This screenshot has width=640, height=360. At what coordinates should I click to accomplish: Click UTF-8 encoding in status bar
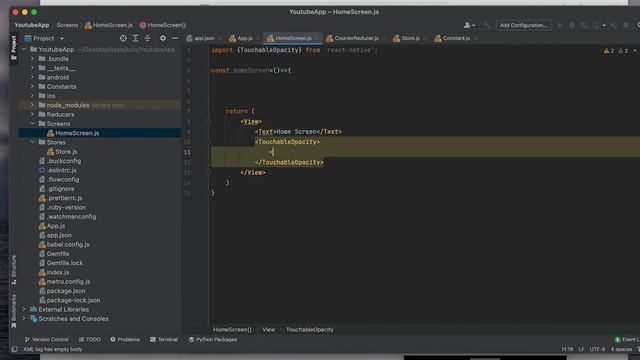tap(597, 349)
